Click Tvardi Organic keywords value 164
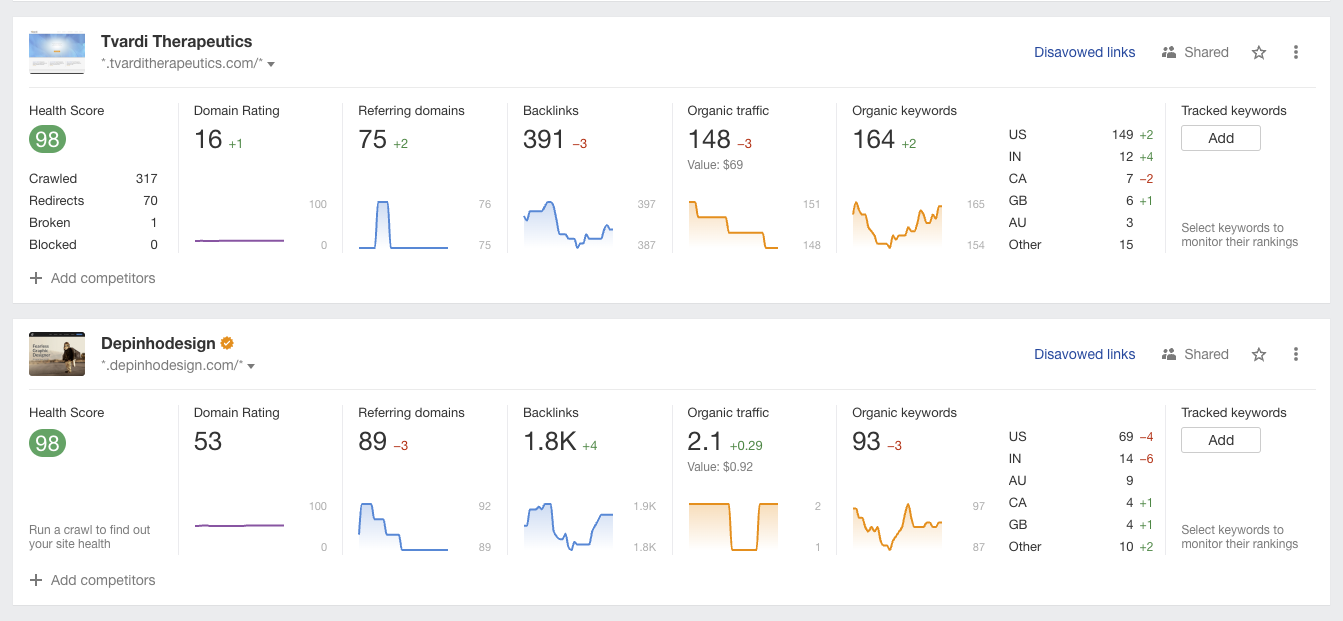The width and height of the screenshot is (1343, 621). (x=873, y=140)
